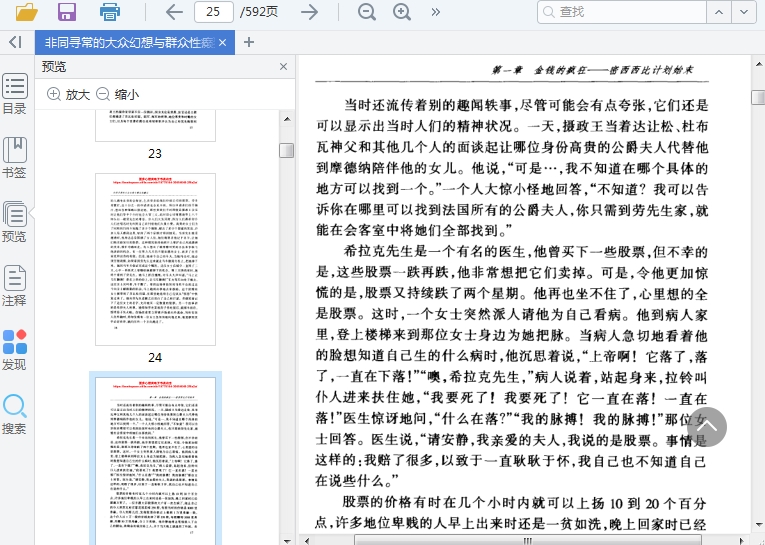Go to the previous page arrow
Screen dimensions: 765x545
[x=174, y=12]
